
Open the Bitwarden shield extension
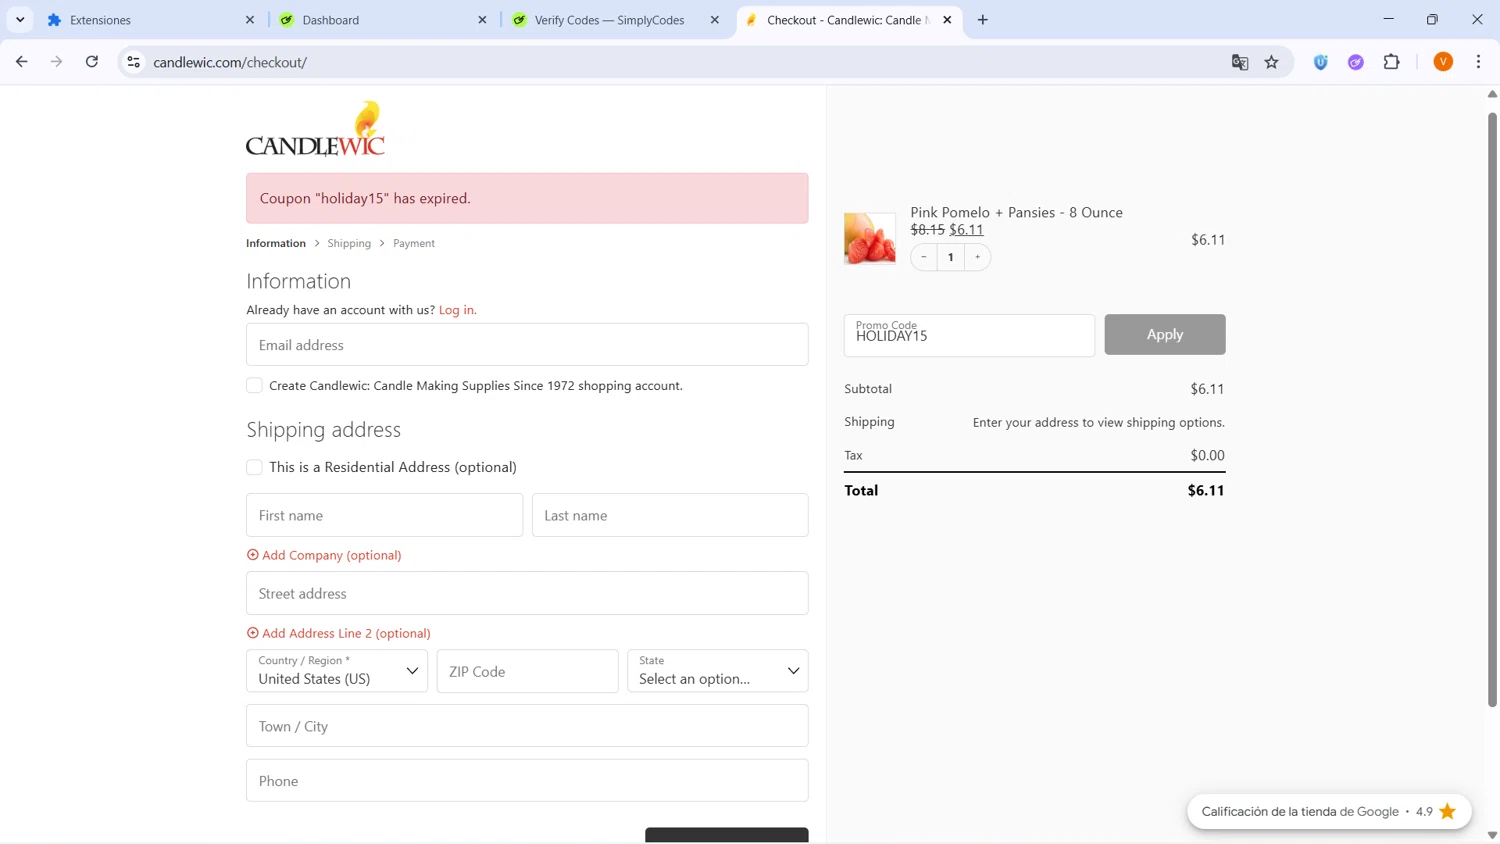point(1321,62)
